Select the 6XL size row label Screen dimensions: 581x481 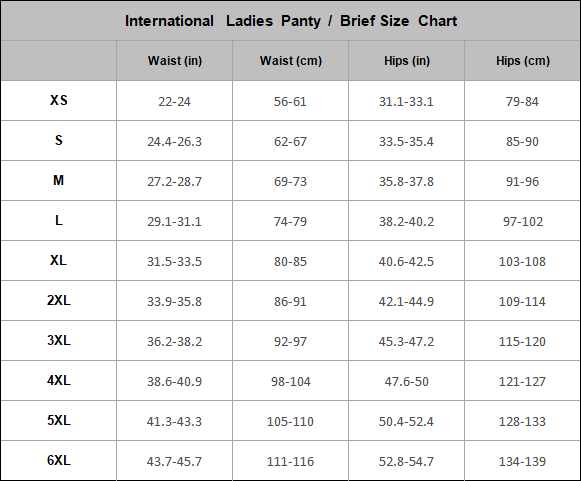[x=59, y=460]
